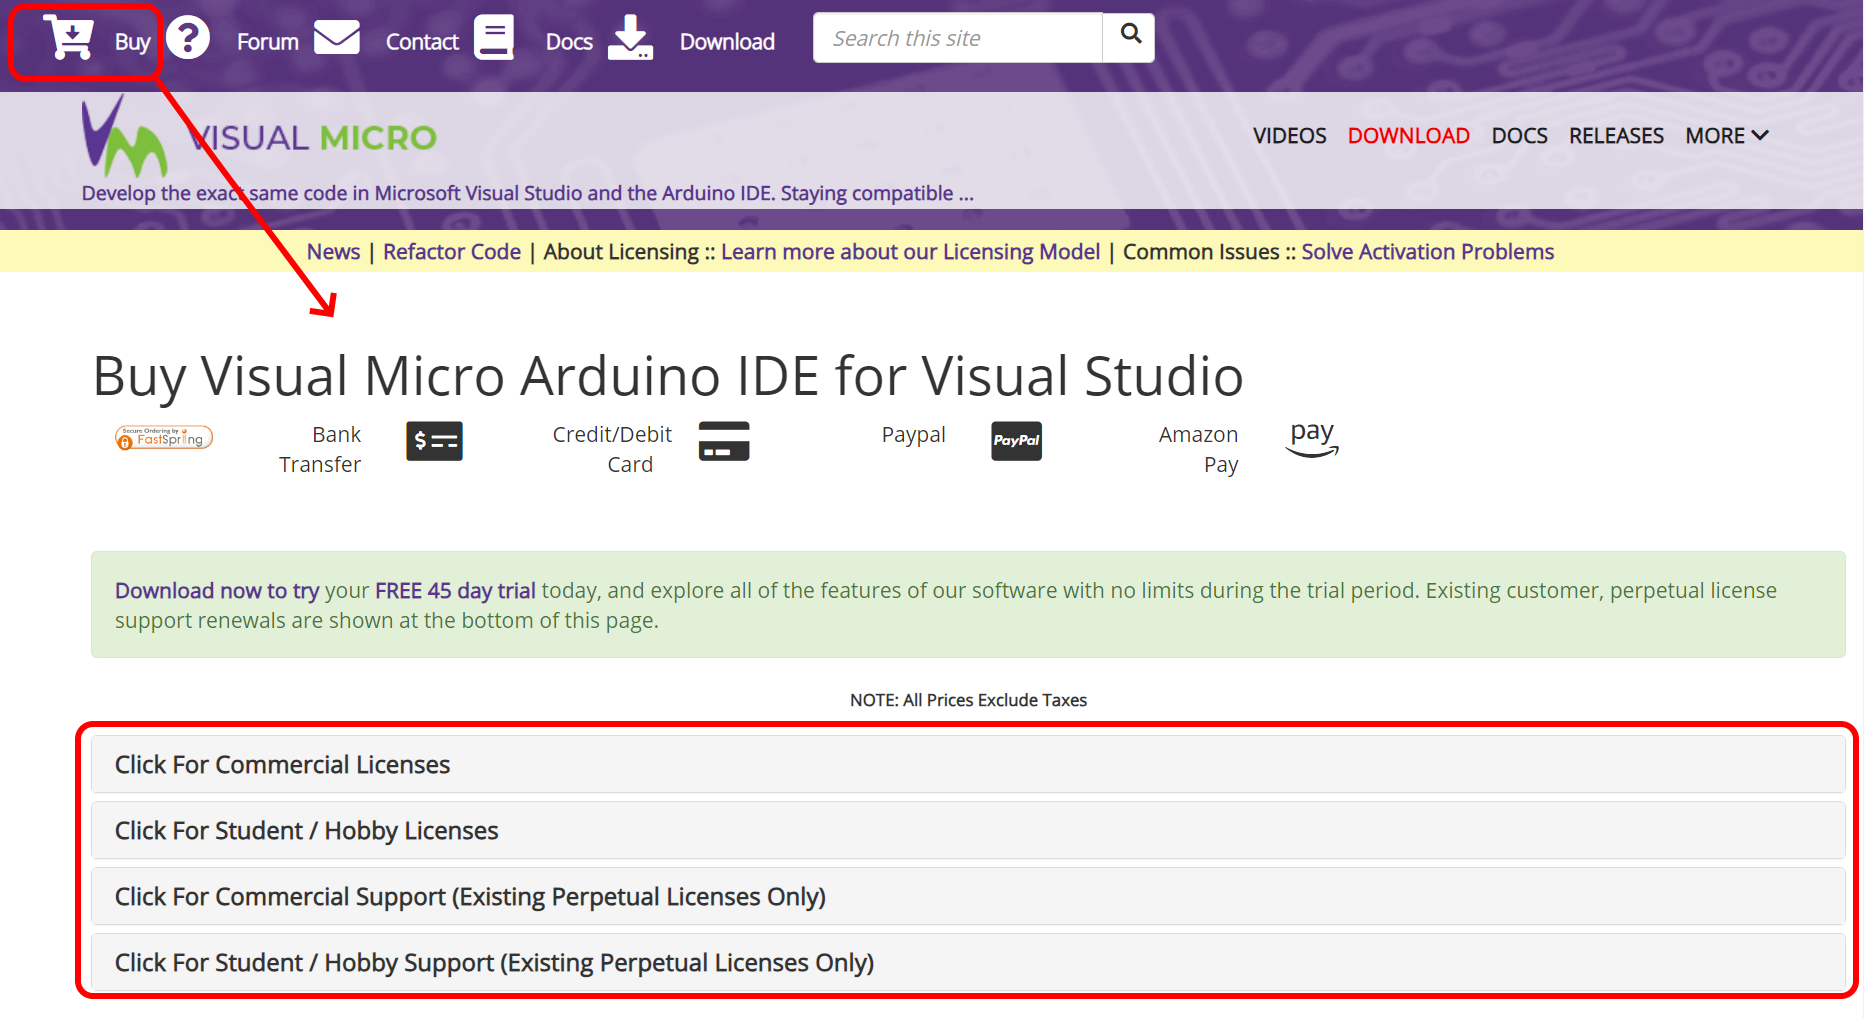Click the 'Buy Visual Micro Arduino IDE' heading
1864x1018 pixels.
pos(668,377)
